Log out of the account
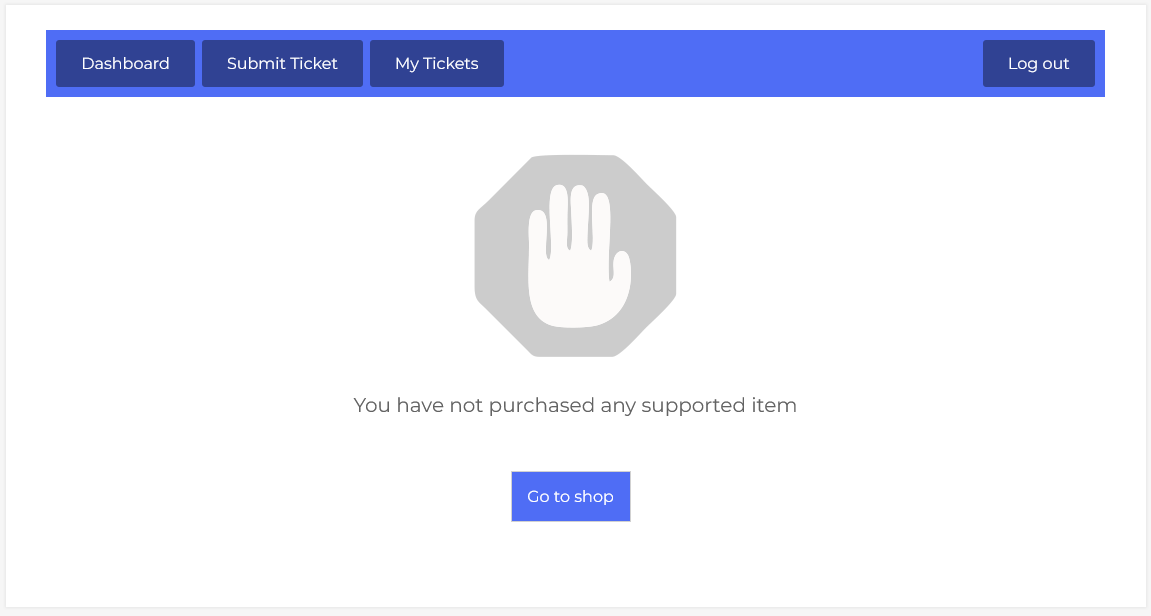Screen dimensions: 1151x616 pos(1038,64)
